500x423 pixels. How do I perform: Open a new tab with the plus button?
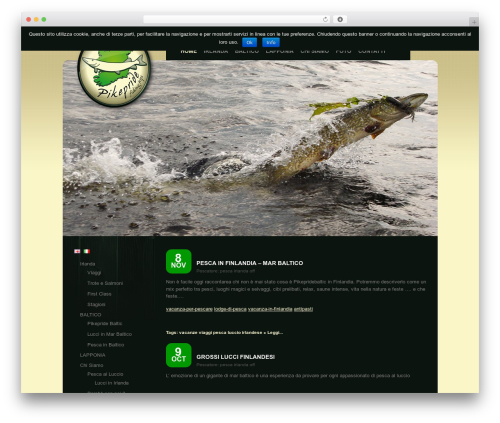click(x=474, y=22)
